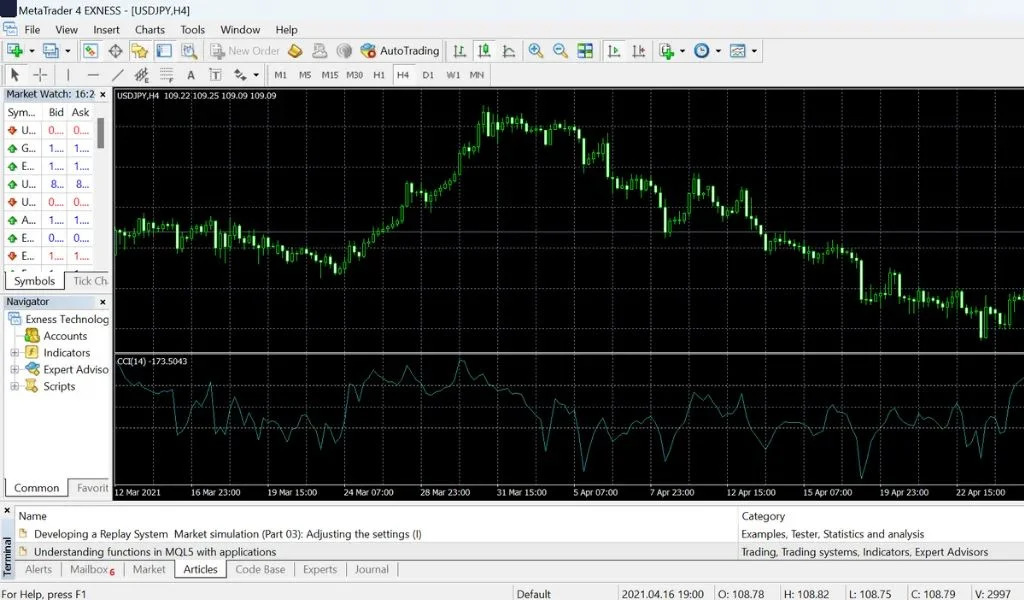The height and width of the screenshot is (600, 1024).
Task: Open the chart templates dropdown arrow
Action: 753,50
